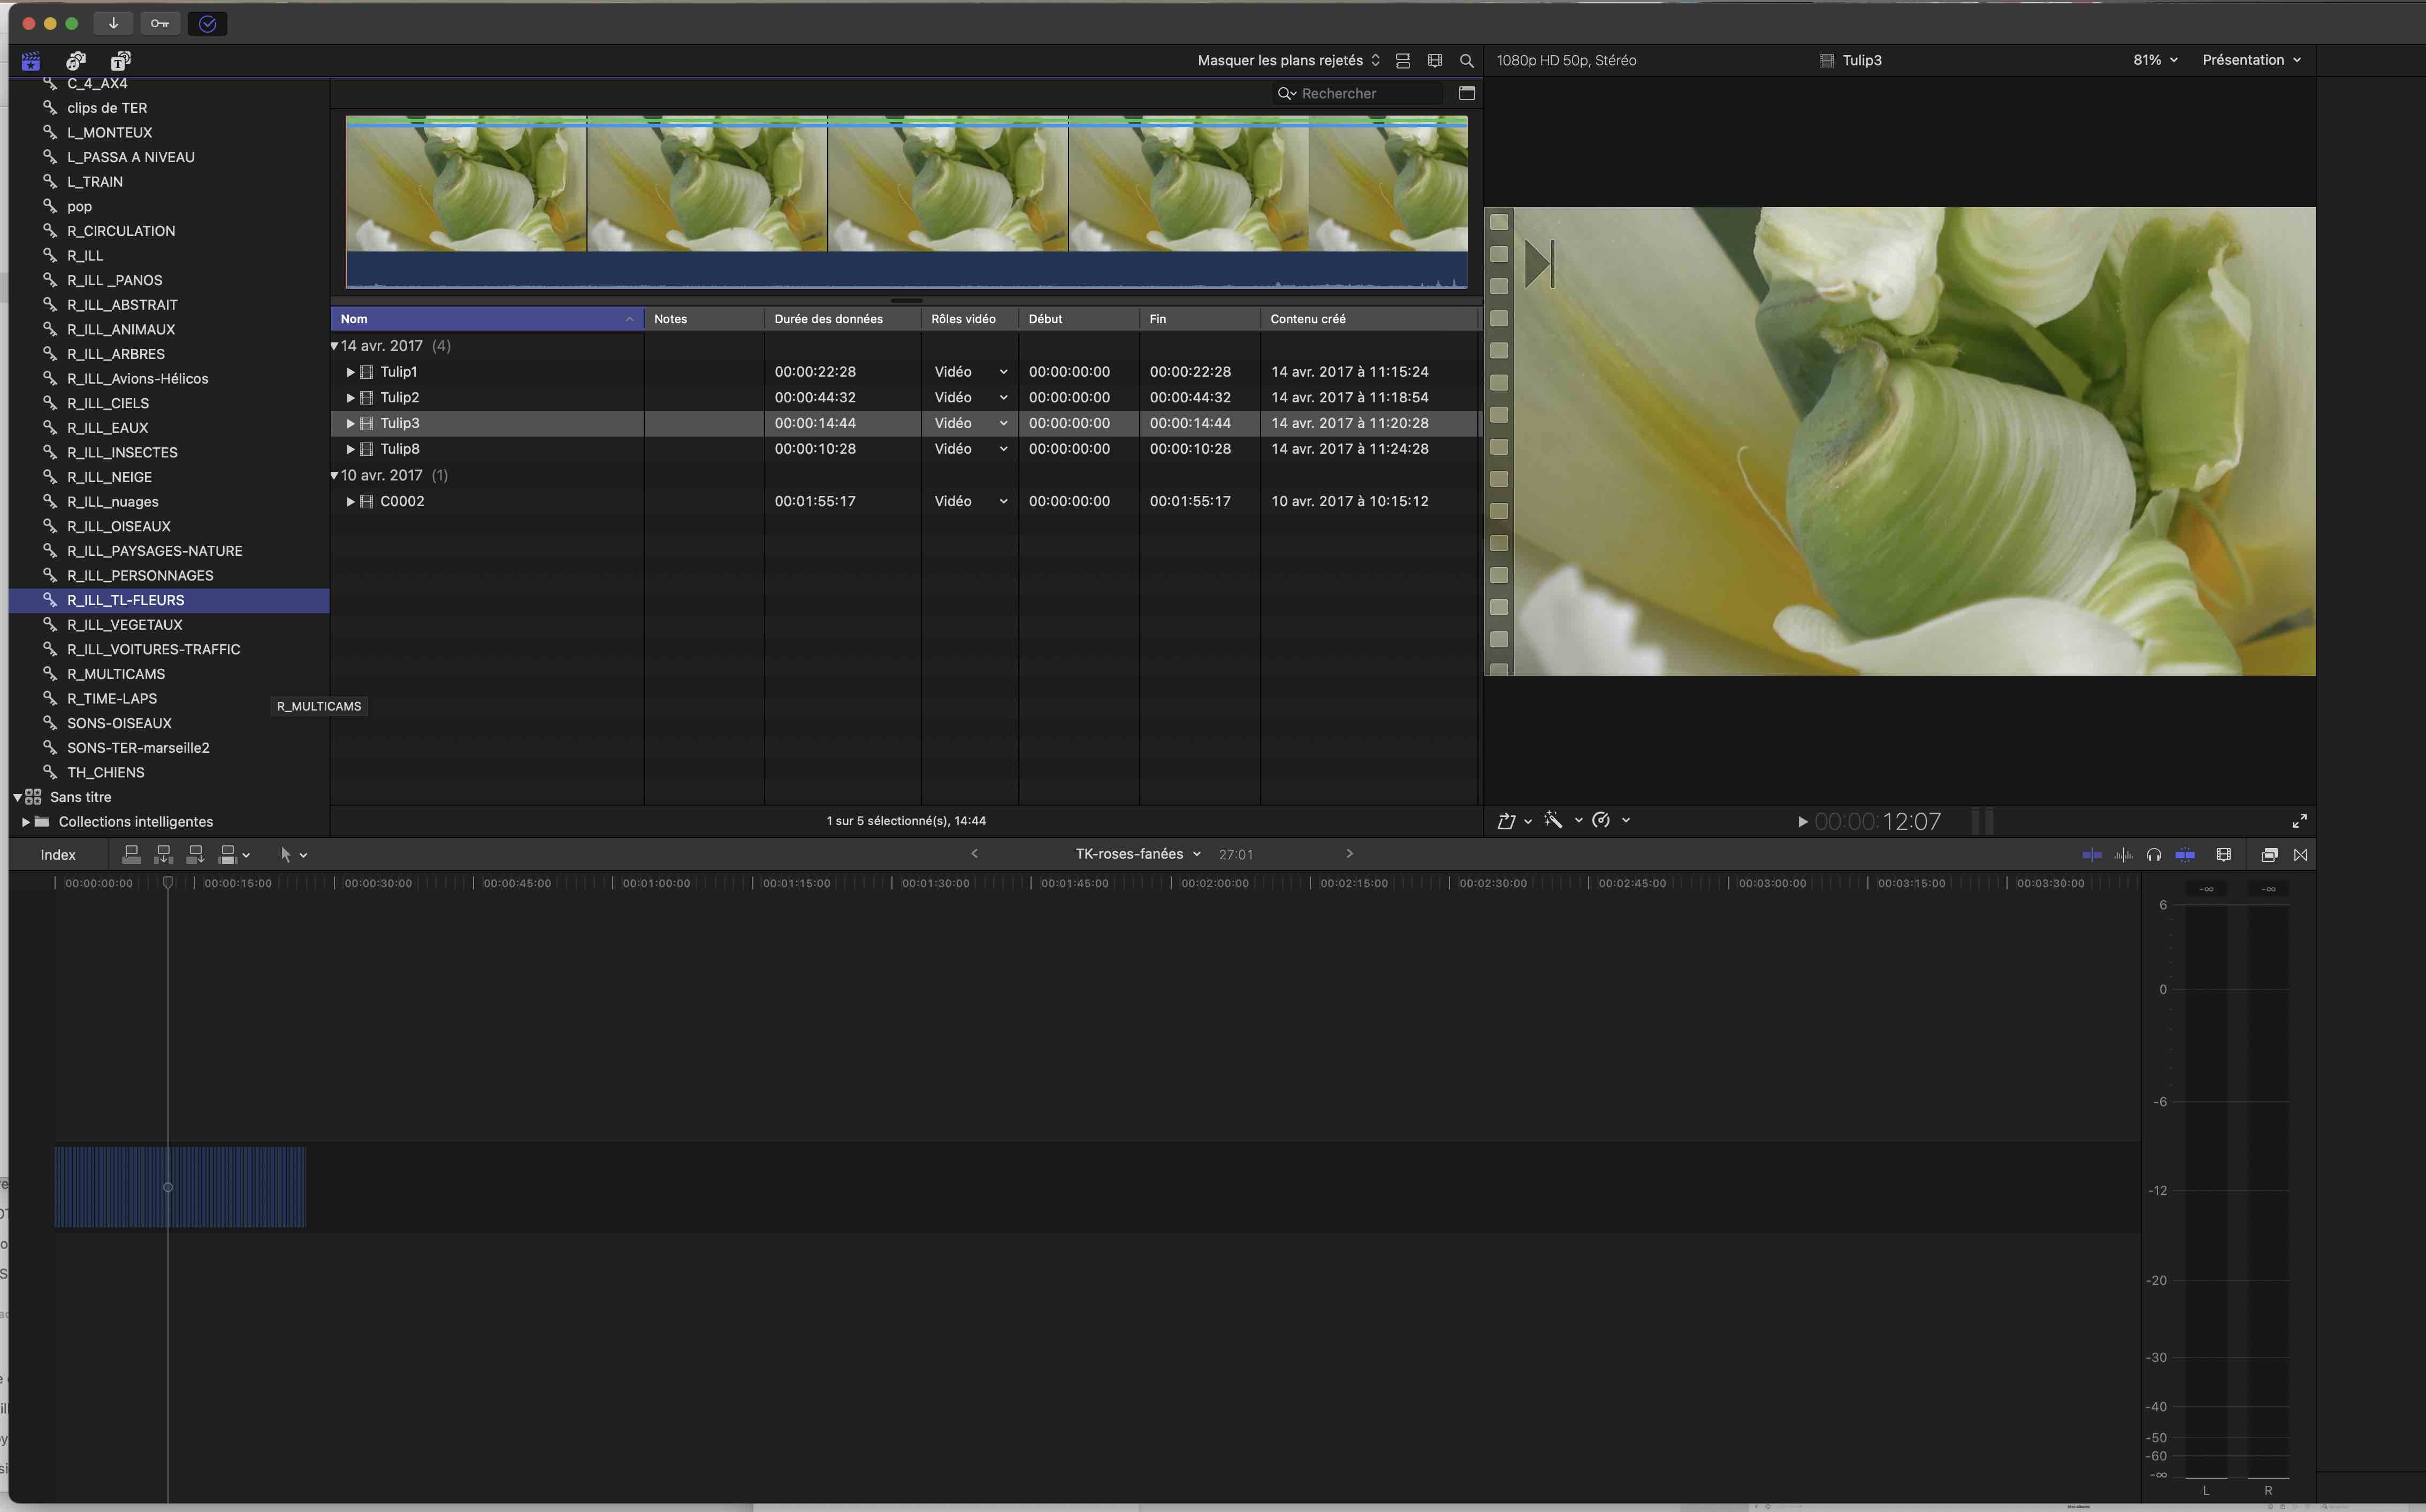Click the import media arrow button

tap(113, 23)
